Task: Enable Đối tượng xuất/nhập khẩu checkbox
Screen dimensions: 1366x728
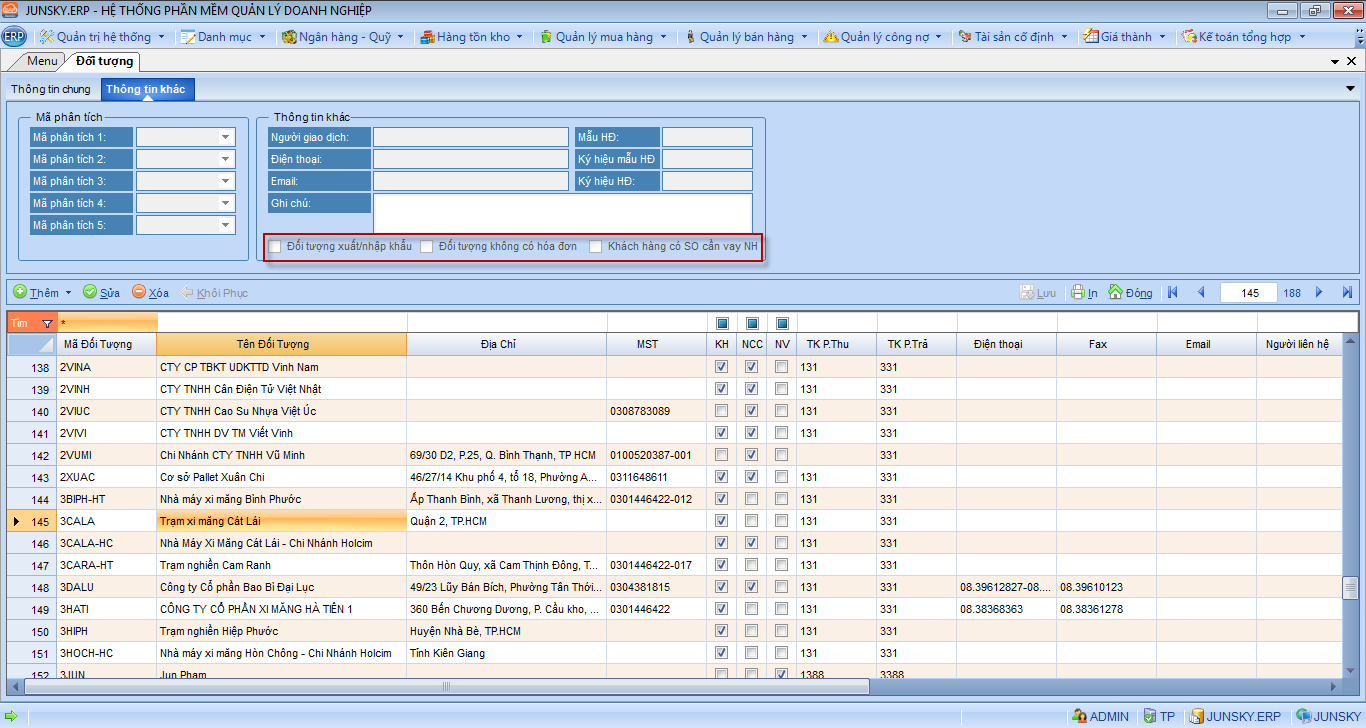Action: coord(275,246)
